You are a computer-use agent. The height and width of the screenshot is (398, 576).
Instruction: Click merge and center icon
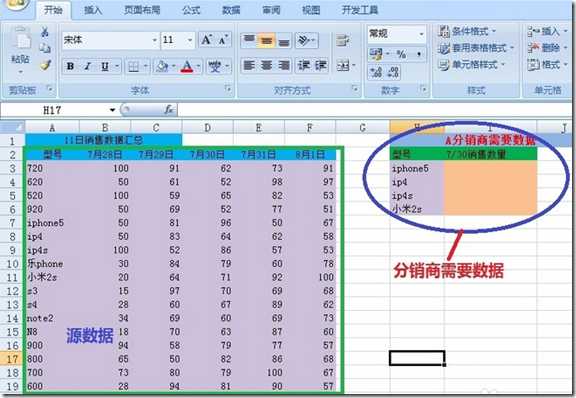pos(343,66)
